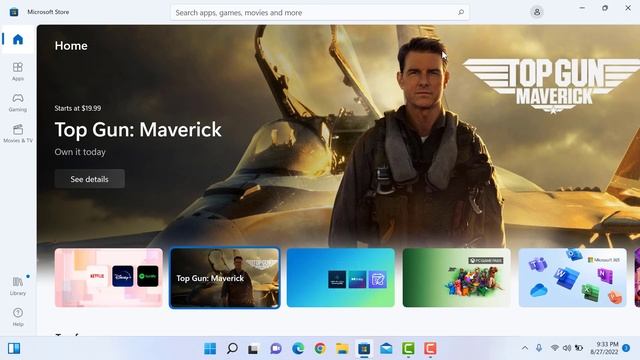The width and height of the screenshot is (640, 360).
Task: Open the Windows Start menu
Action: pyautogui.click(x=210, y=349)
